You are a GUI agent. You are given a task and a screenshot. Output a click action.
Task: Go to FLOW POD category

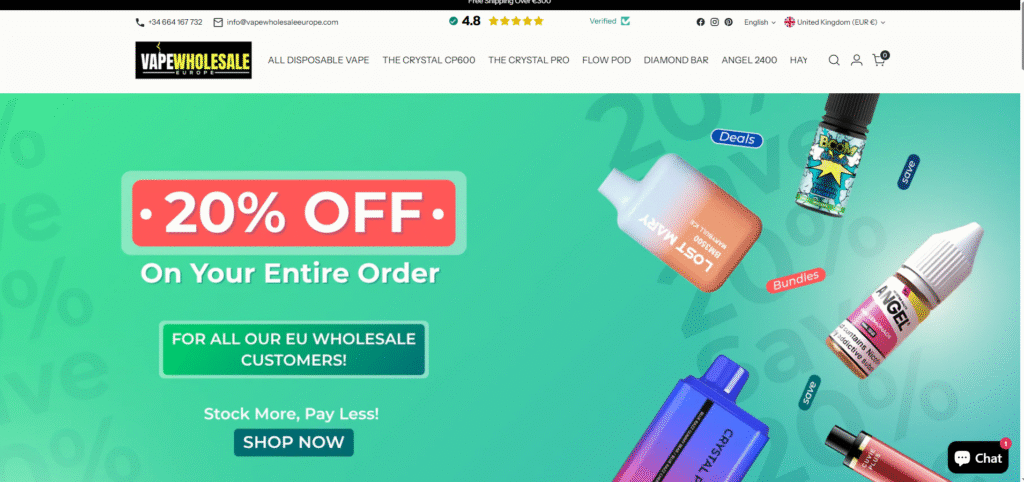[607, 60]
